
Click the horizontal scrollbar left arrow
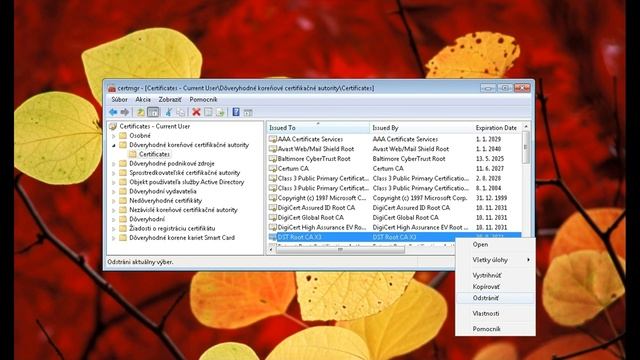click(x=271, y=250)
